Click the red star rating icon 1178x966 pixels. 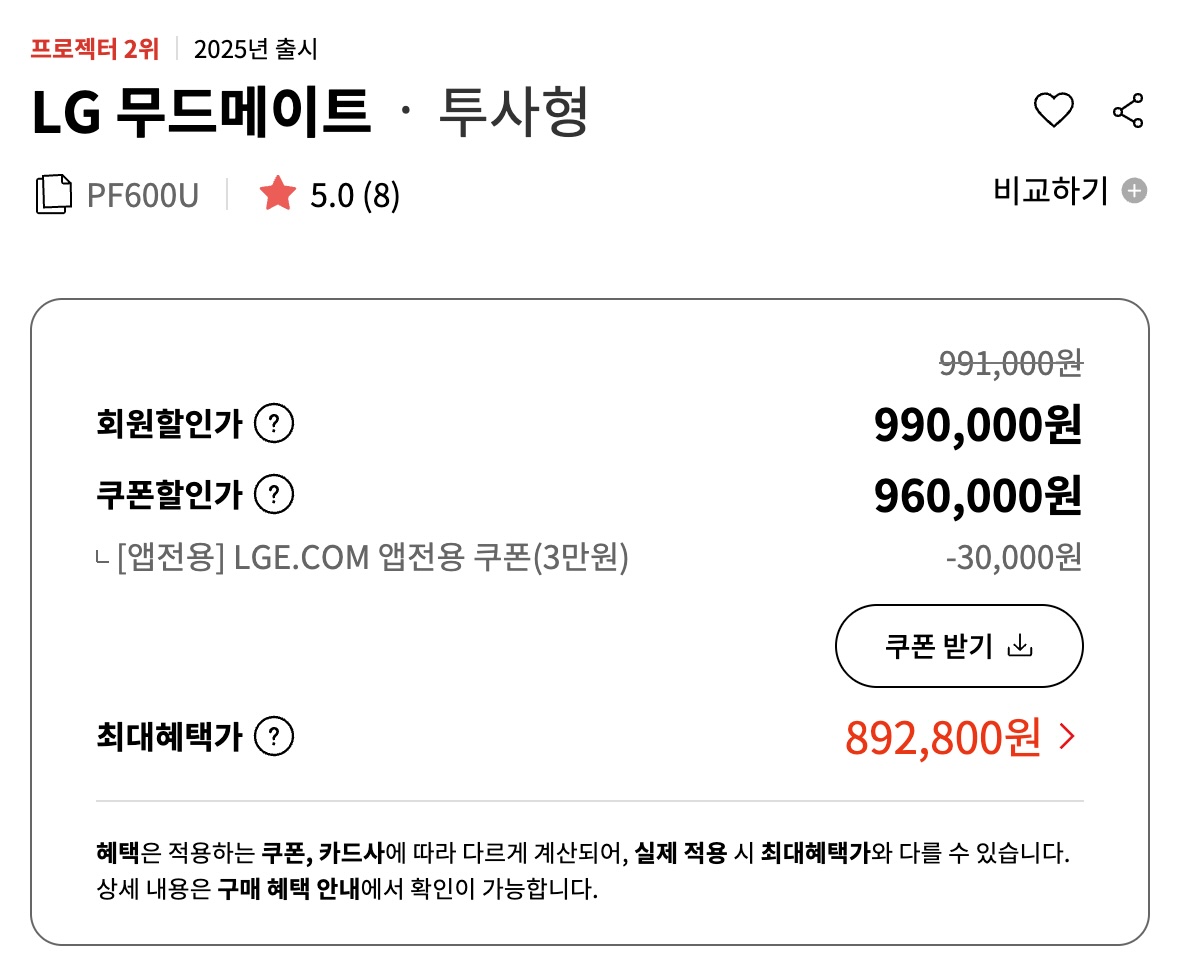[x=277, y=194]
